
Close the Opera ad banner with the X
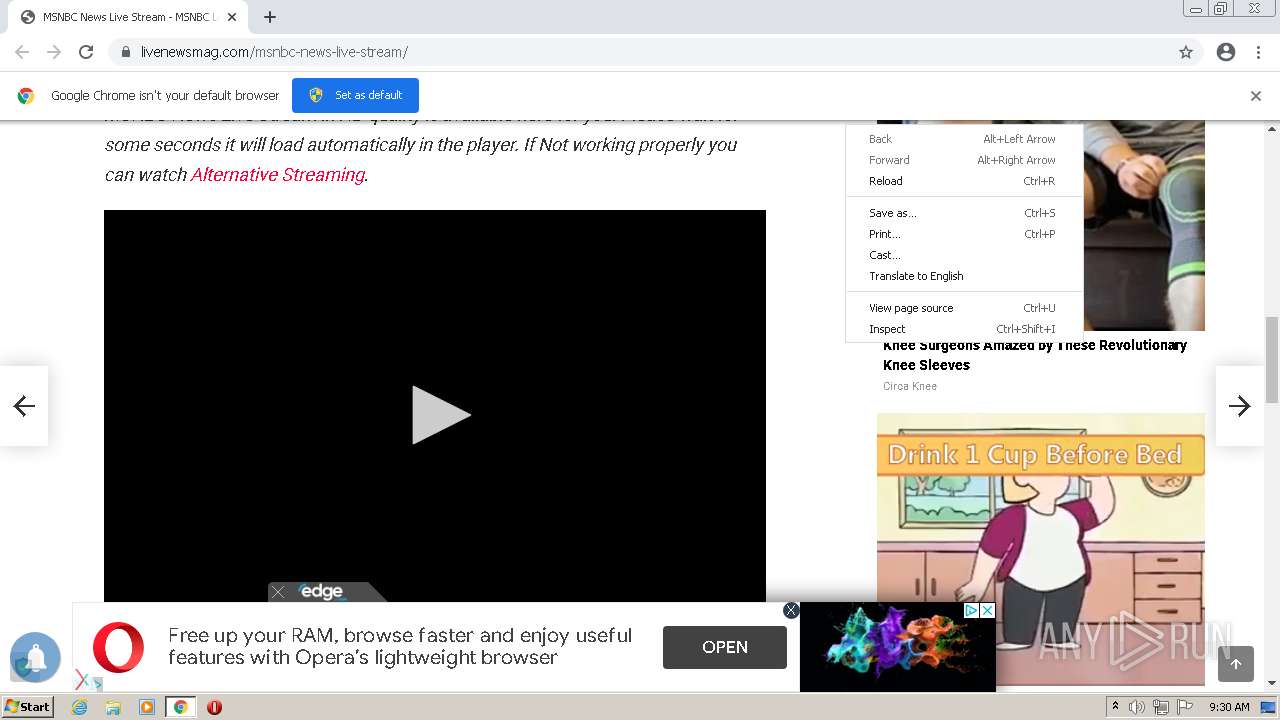[791, 610]
